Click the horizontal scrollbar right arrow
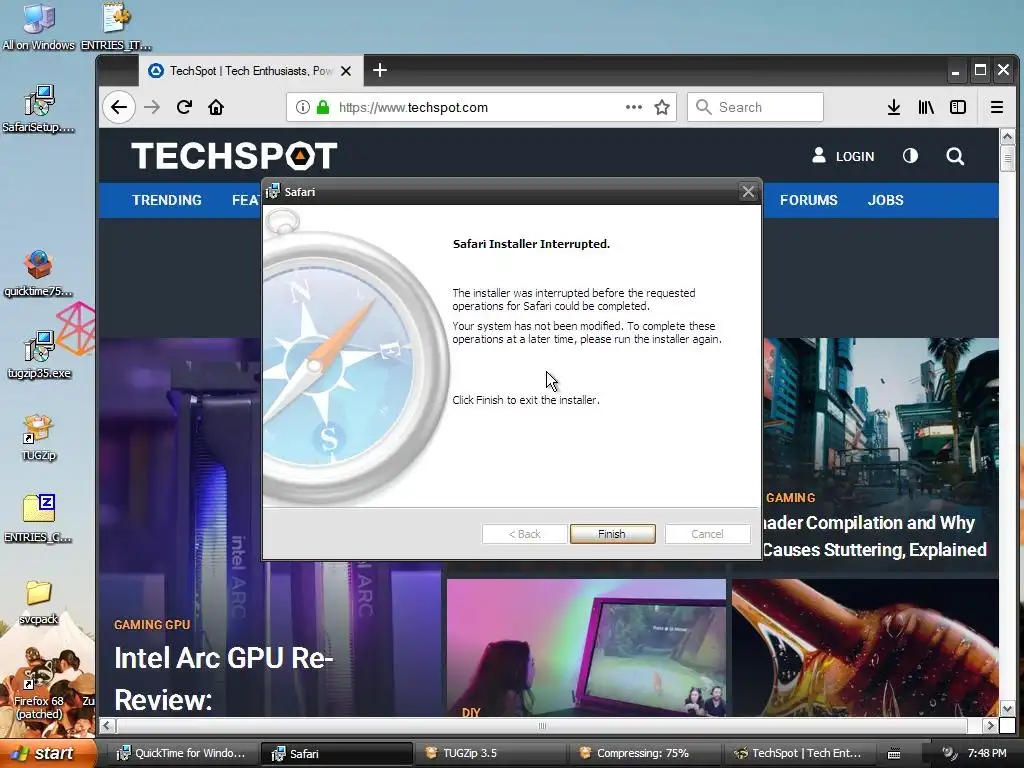Screen dimensions: 1024x768 tap(991, 725)
